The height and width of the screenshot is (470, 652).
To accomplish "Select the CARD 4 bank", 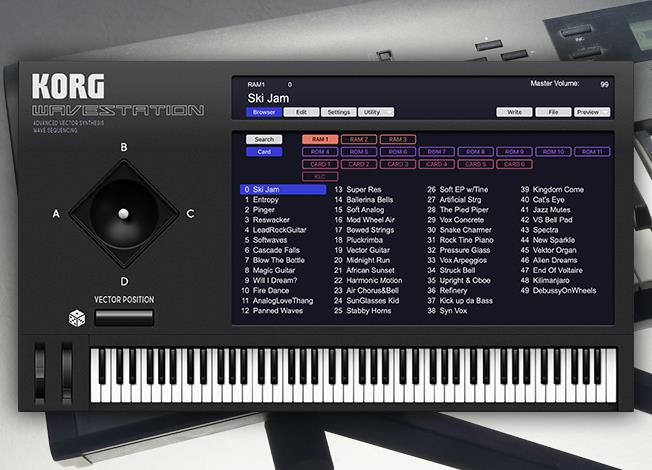I will pyautogui.click(x=437, y=164).
